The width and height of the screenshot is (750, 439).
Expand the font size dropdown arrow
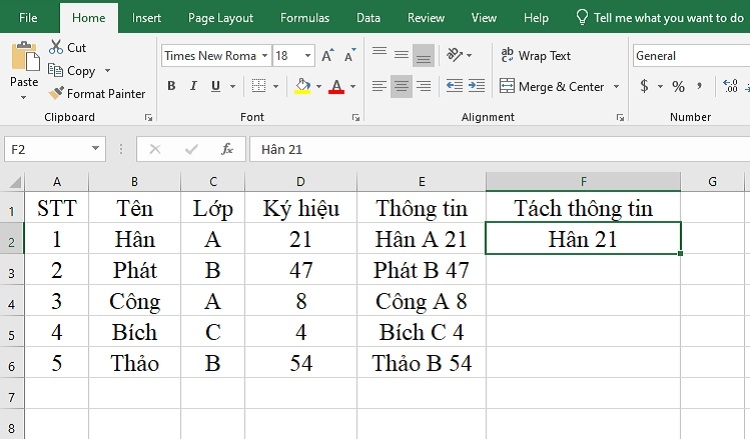(308, 56)
